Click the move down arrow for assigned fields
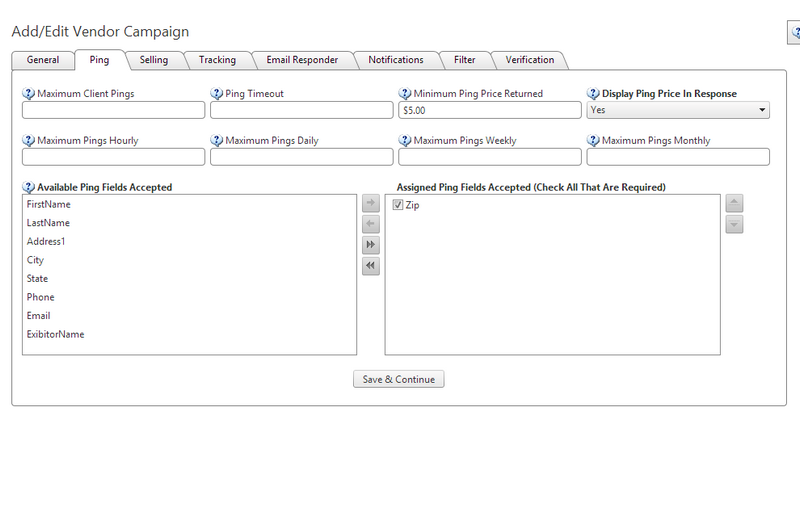 click(734, 224)
